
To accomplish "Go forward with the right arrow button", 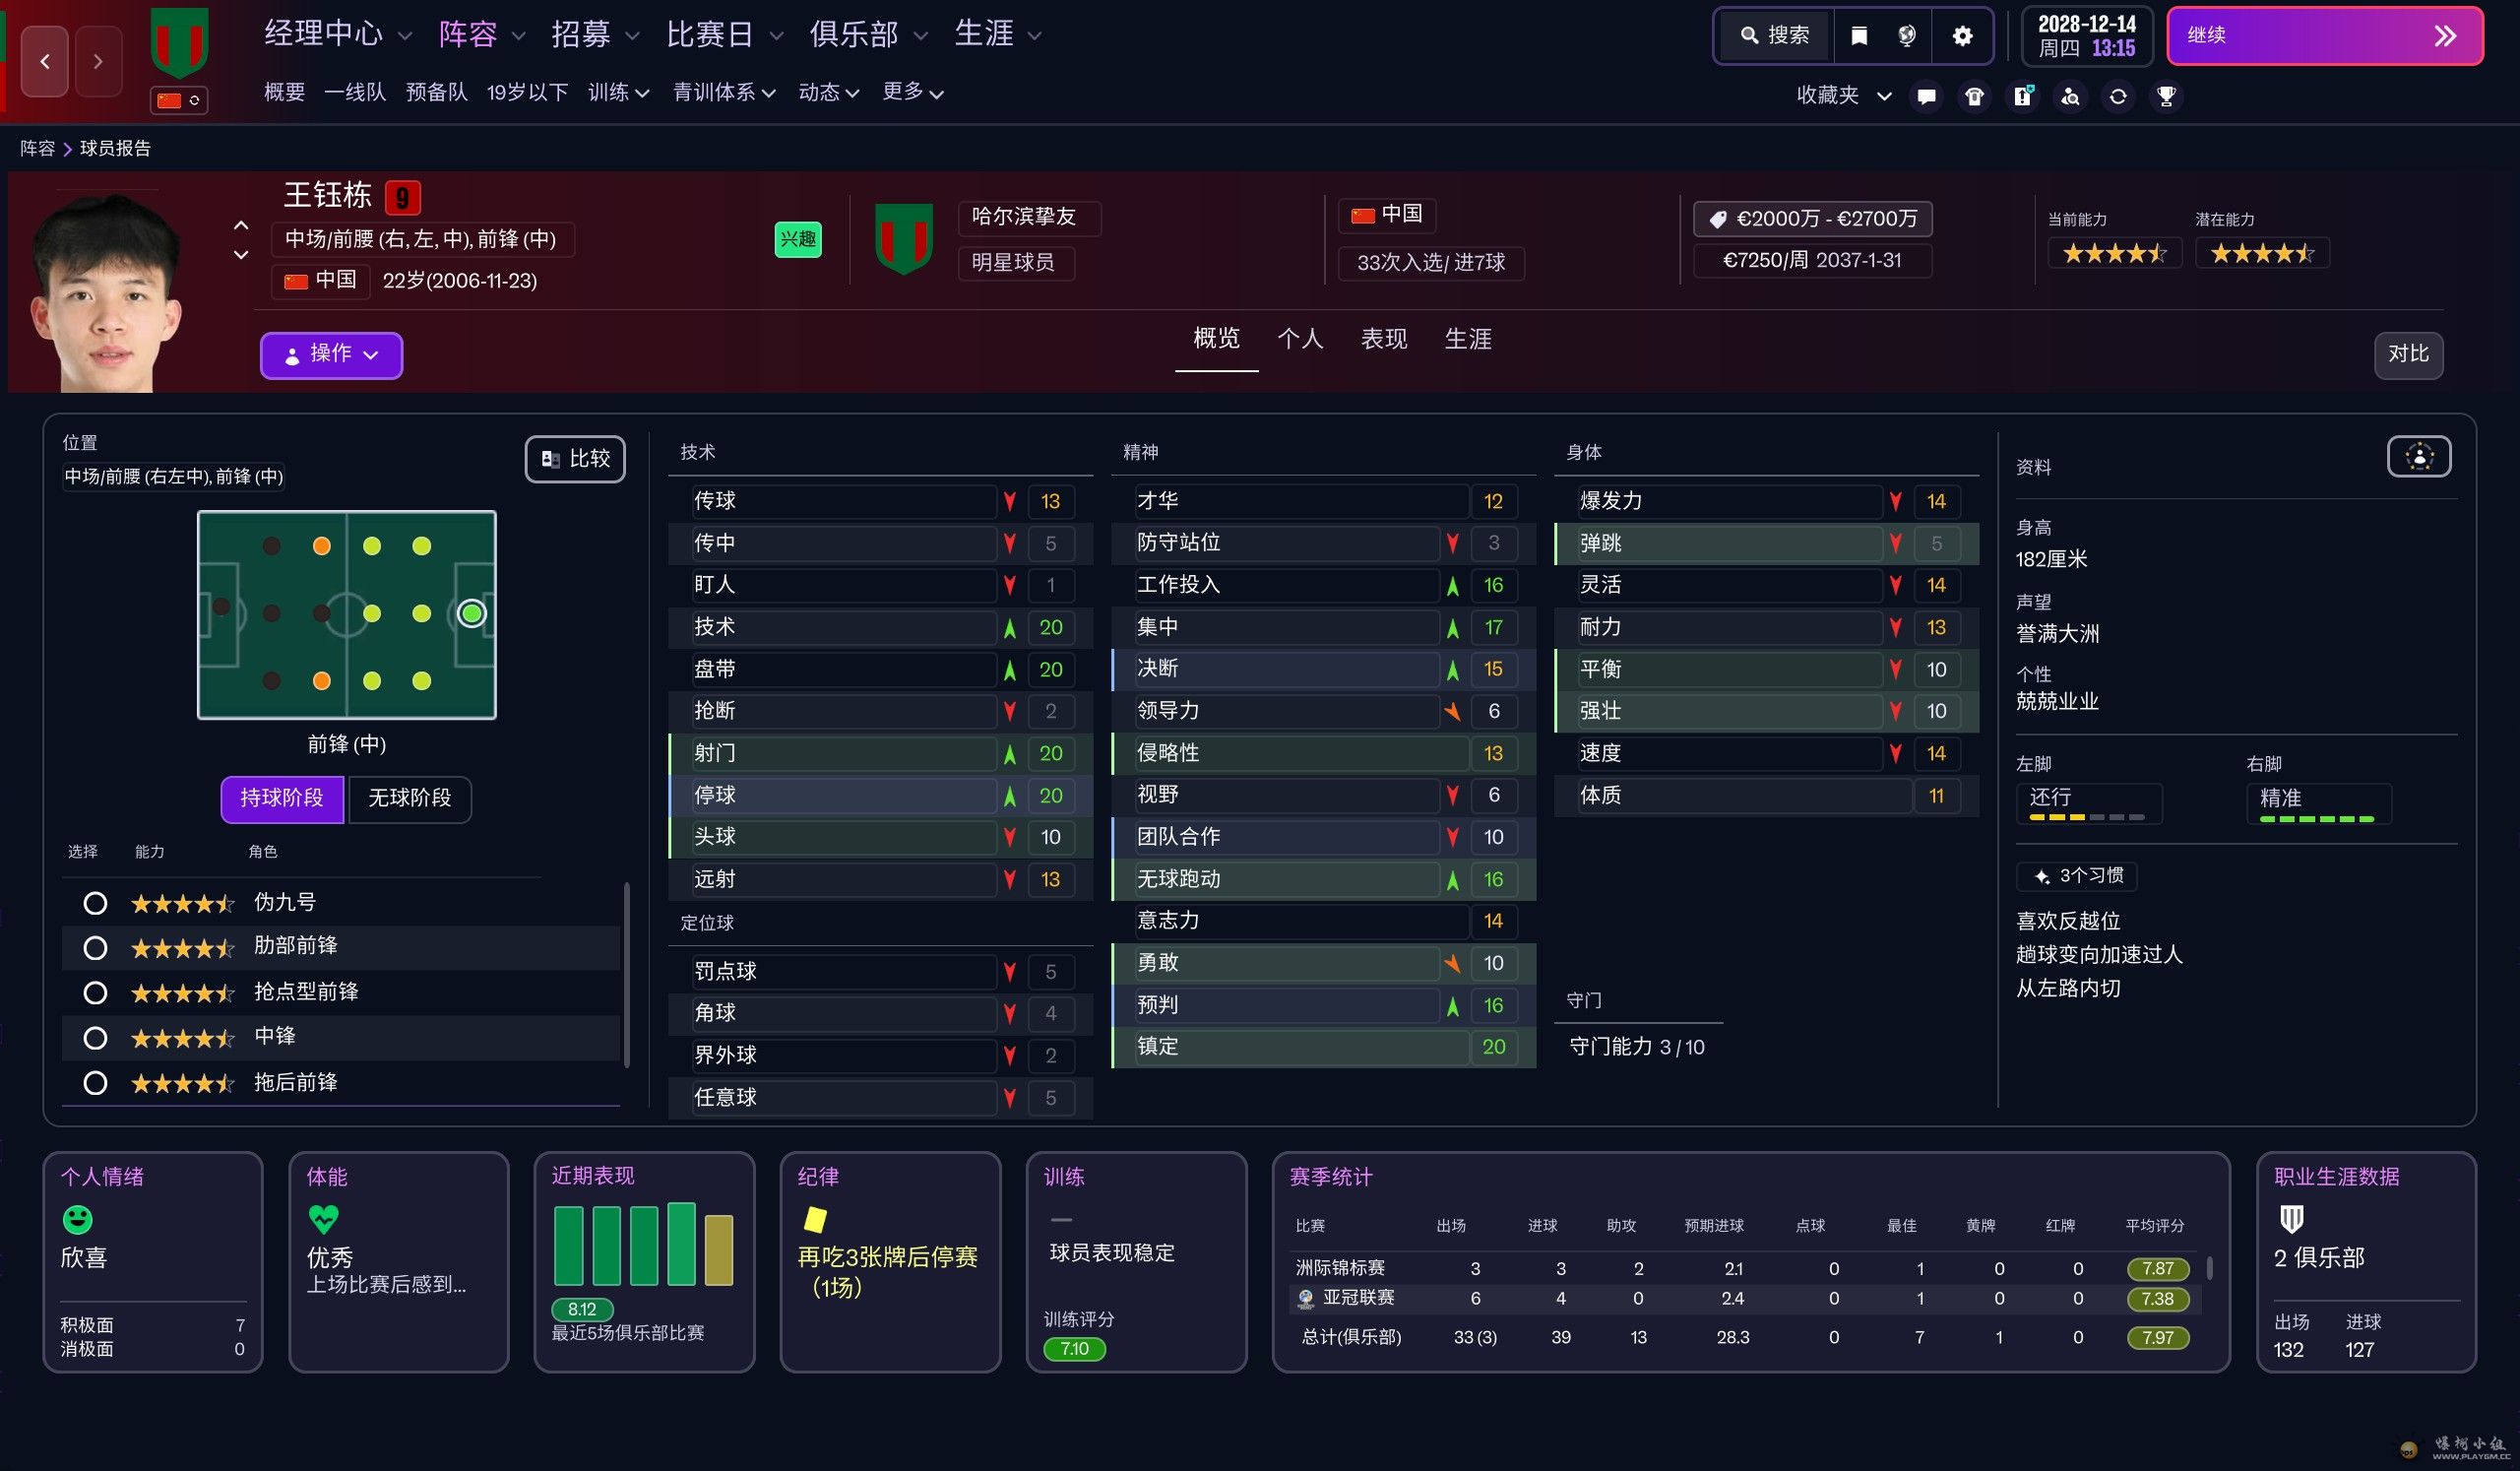I will tap(97, 62).
